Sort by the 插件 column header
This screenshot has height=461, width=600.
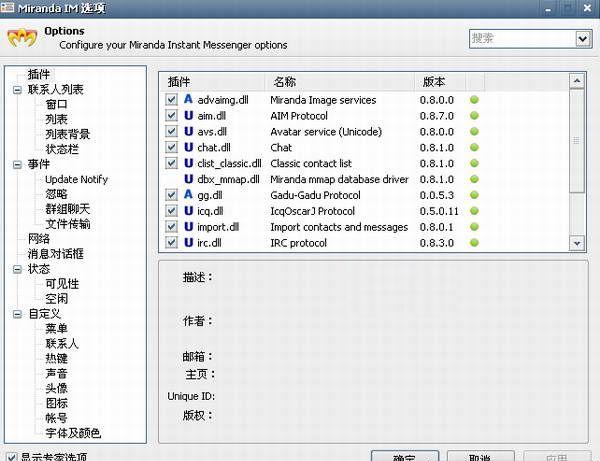[212, 82]
